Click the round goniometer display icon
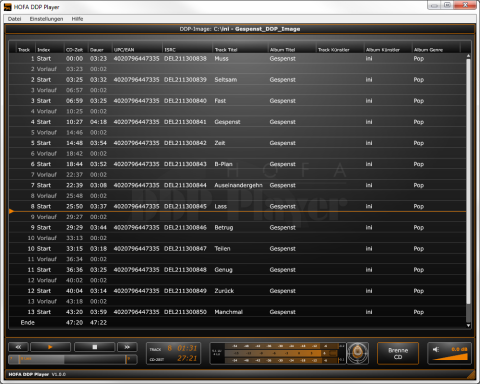This screenshot has width=480, height=384. [358, 353]
